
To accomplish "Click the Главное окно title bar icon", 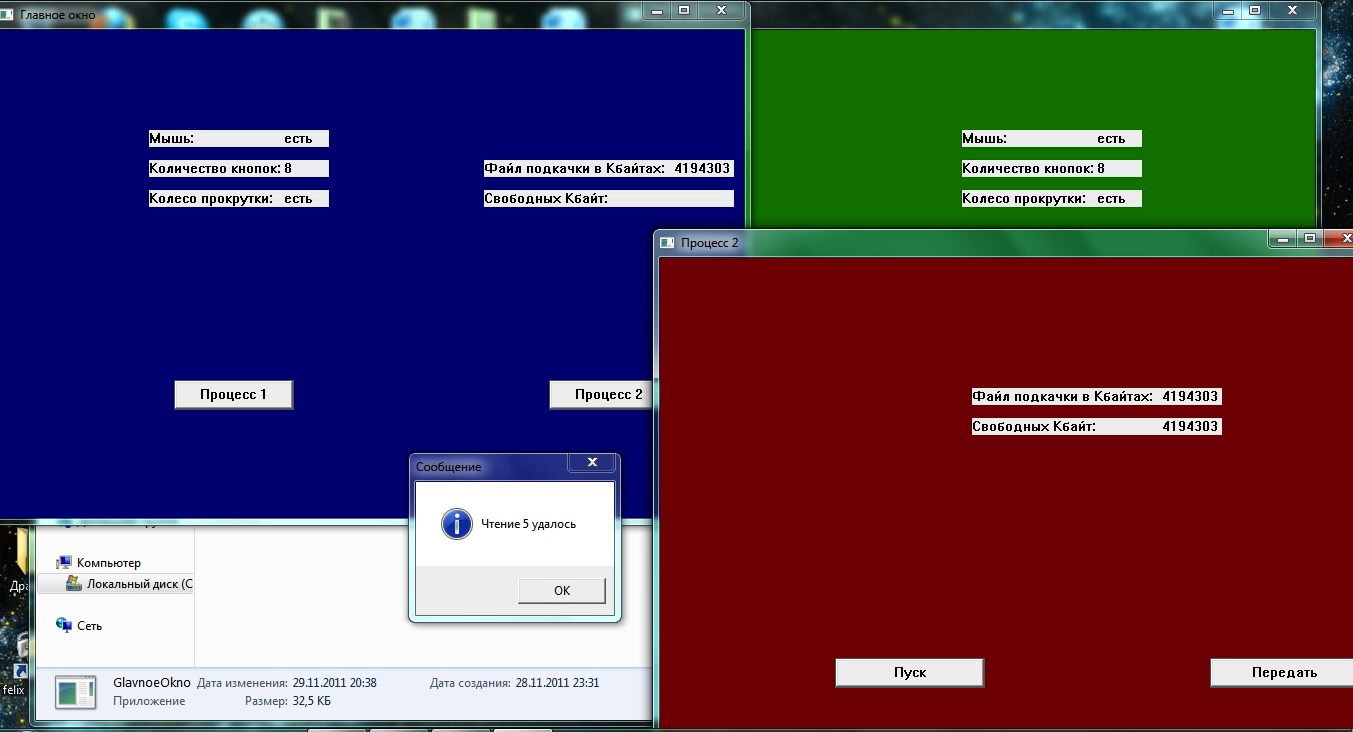I will tap(8, 15).
